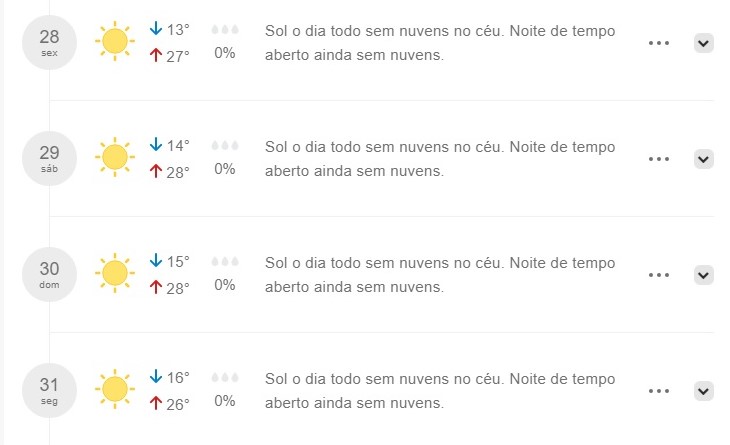Click the rain drops icon for day 28
Screen dimensions: 730x445
pyautogui.click(x=225, y=30)
